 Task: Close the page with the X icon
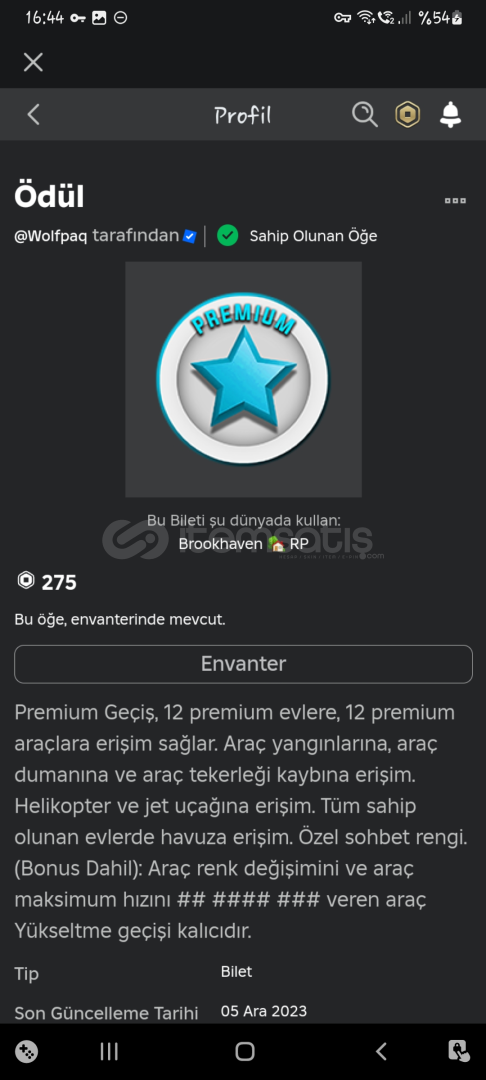click(x=33, y=63)
